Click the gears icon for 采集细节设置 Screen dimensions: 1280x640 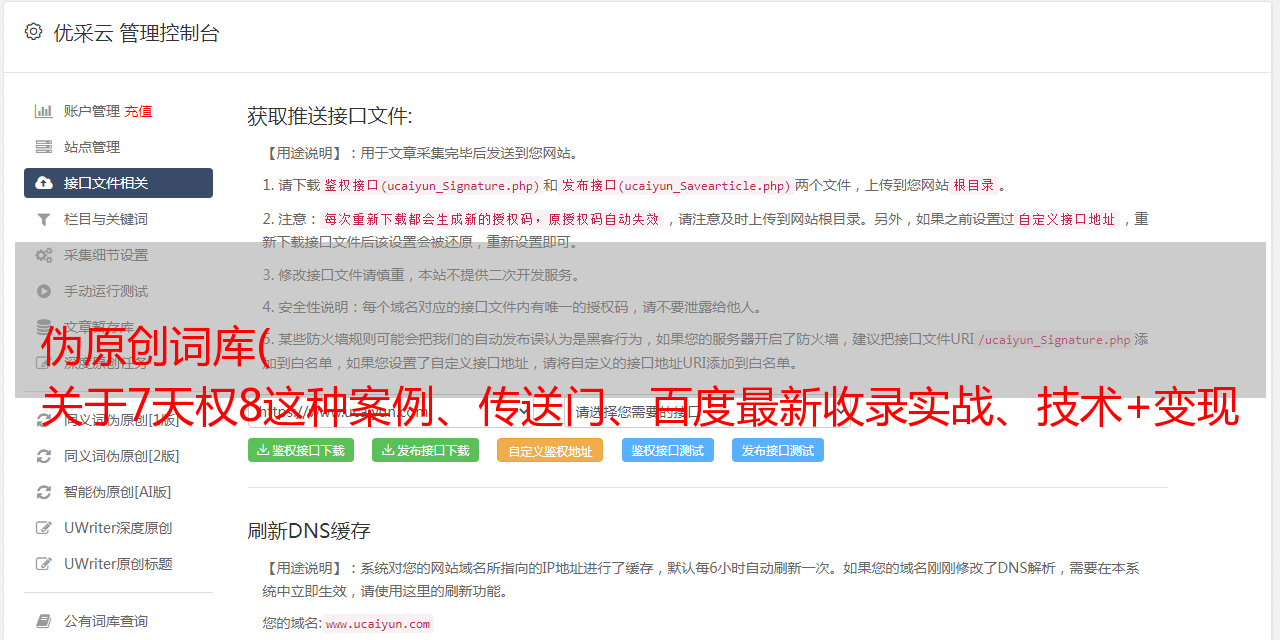point(44,255)
